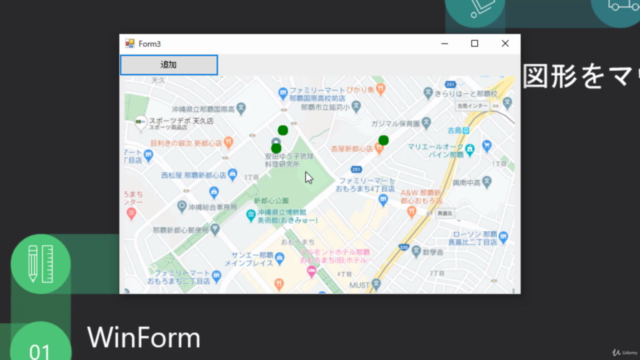The width and height of the screenshot is (640, 360).
Task: Open the スポーツデポ 天久店 marker
Action: (x=140, y=122)
